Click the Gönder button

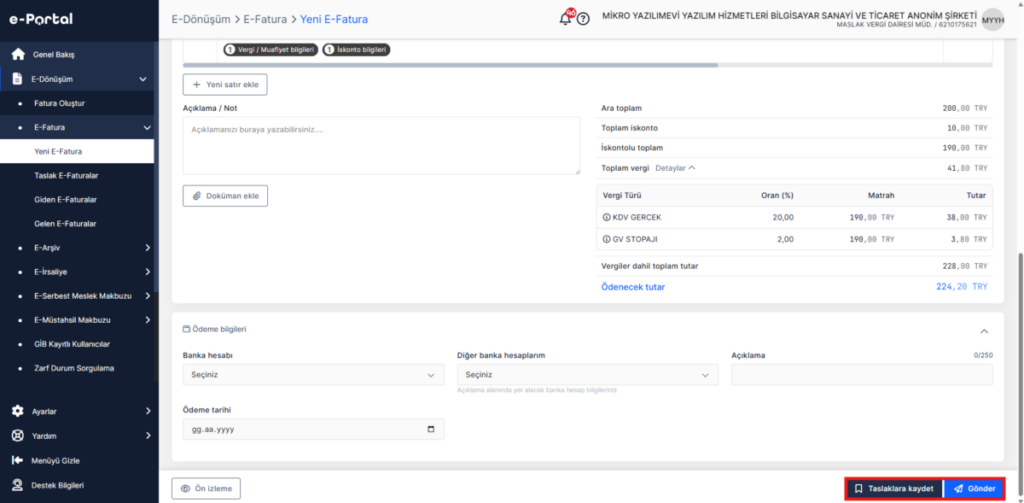tap(974, 489)
